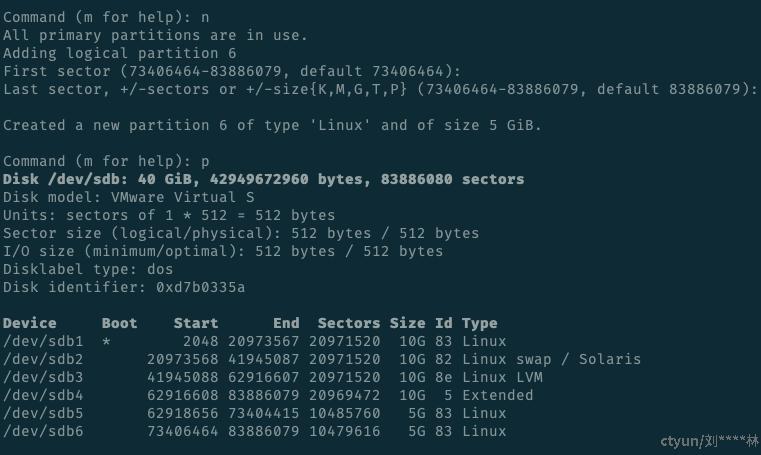Click the Start column header
The width and height of the screenshot is (761, 455).
pyautogui.click(x=196, y=323)
